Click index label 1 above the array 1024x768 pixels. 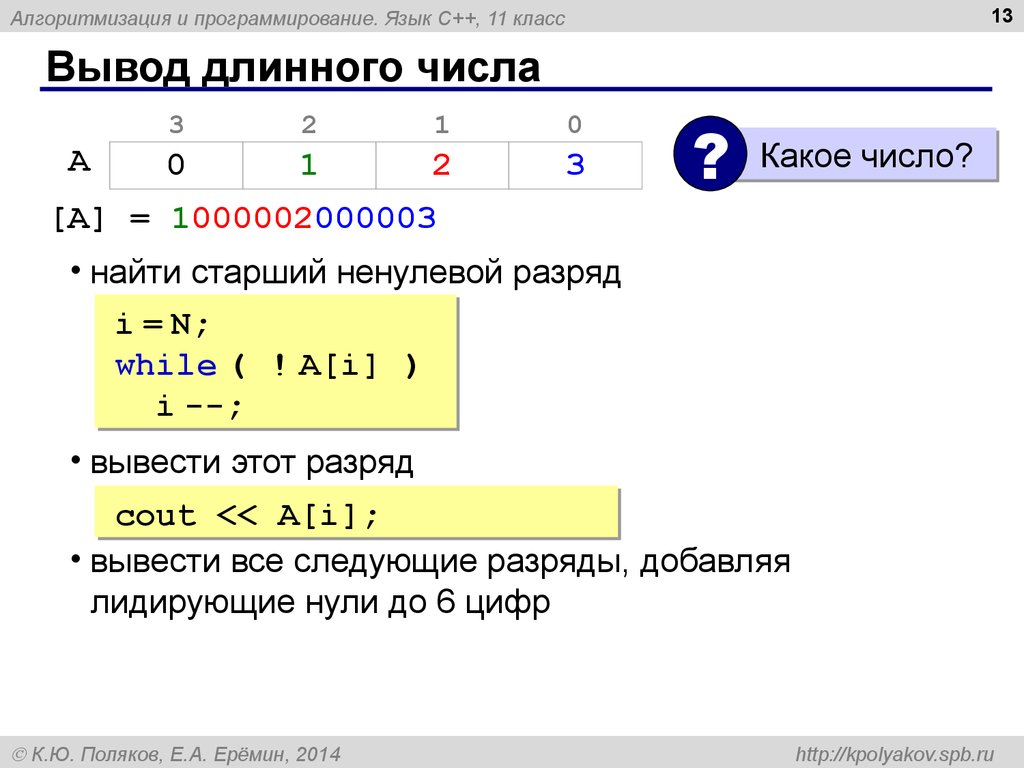(442, 124)
